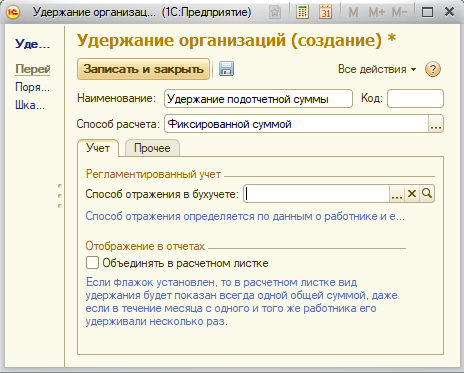Close the Удержание организаций window
464x373 pixels.
tap(449, 12)
